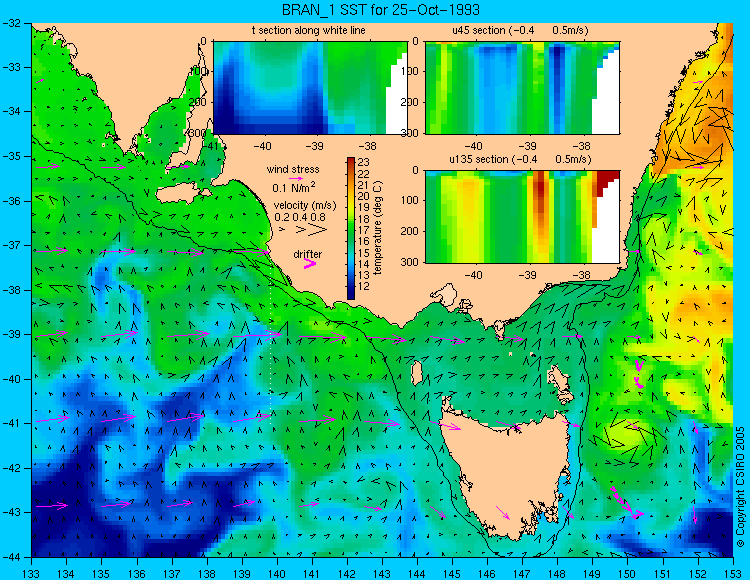This screenshot has height=580, width=750.
Task: Click the '© Copyright CSIRO 2005' notice
Action: tap(740, 487)
